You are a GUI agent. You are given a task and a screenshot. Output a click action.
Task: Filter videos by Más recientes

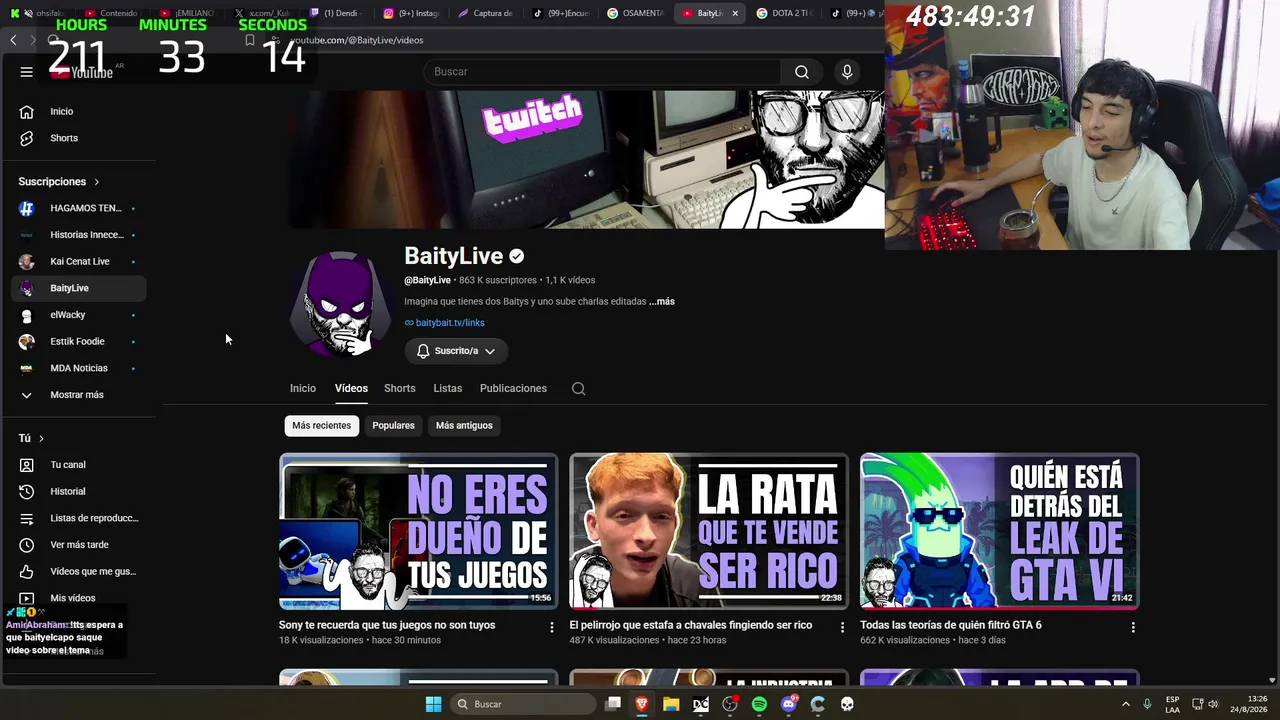[322, 426]
